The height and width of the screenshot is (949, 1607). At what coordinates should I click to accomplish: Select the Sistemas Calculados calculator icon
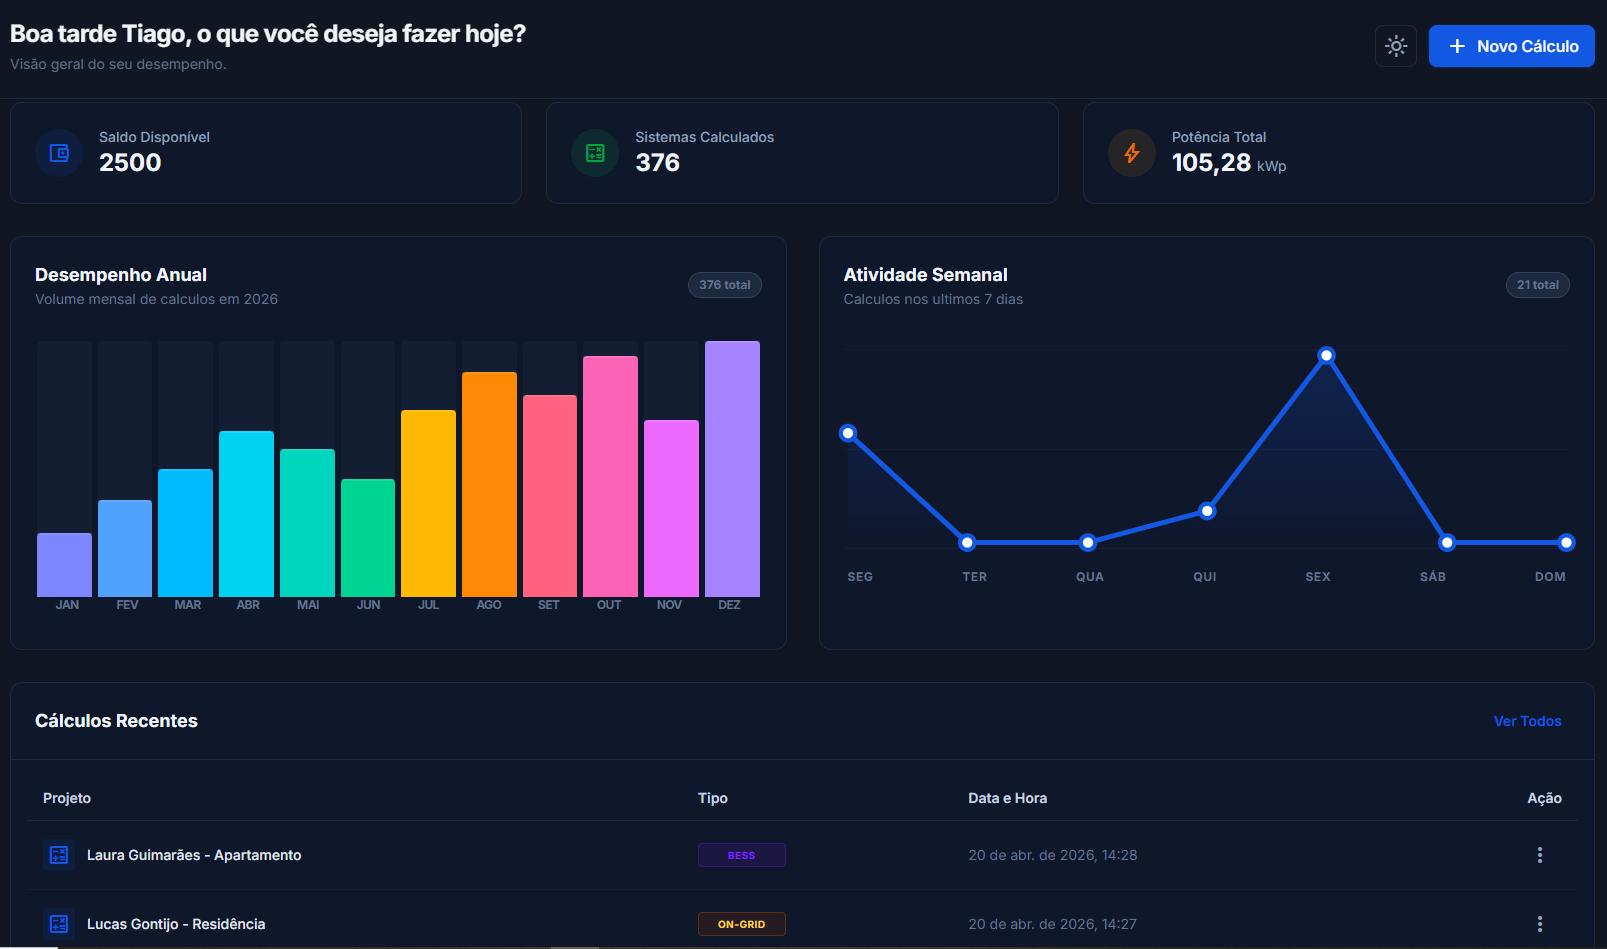(x=595, y=153)
